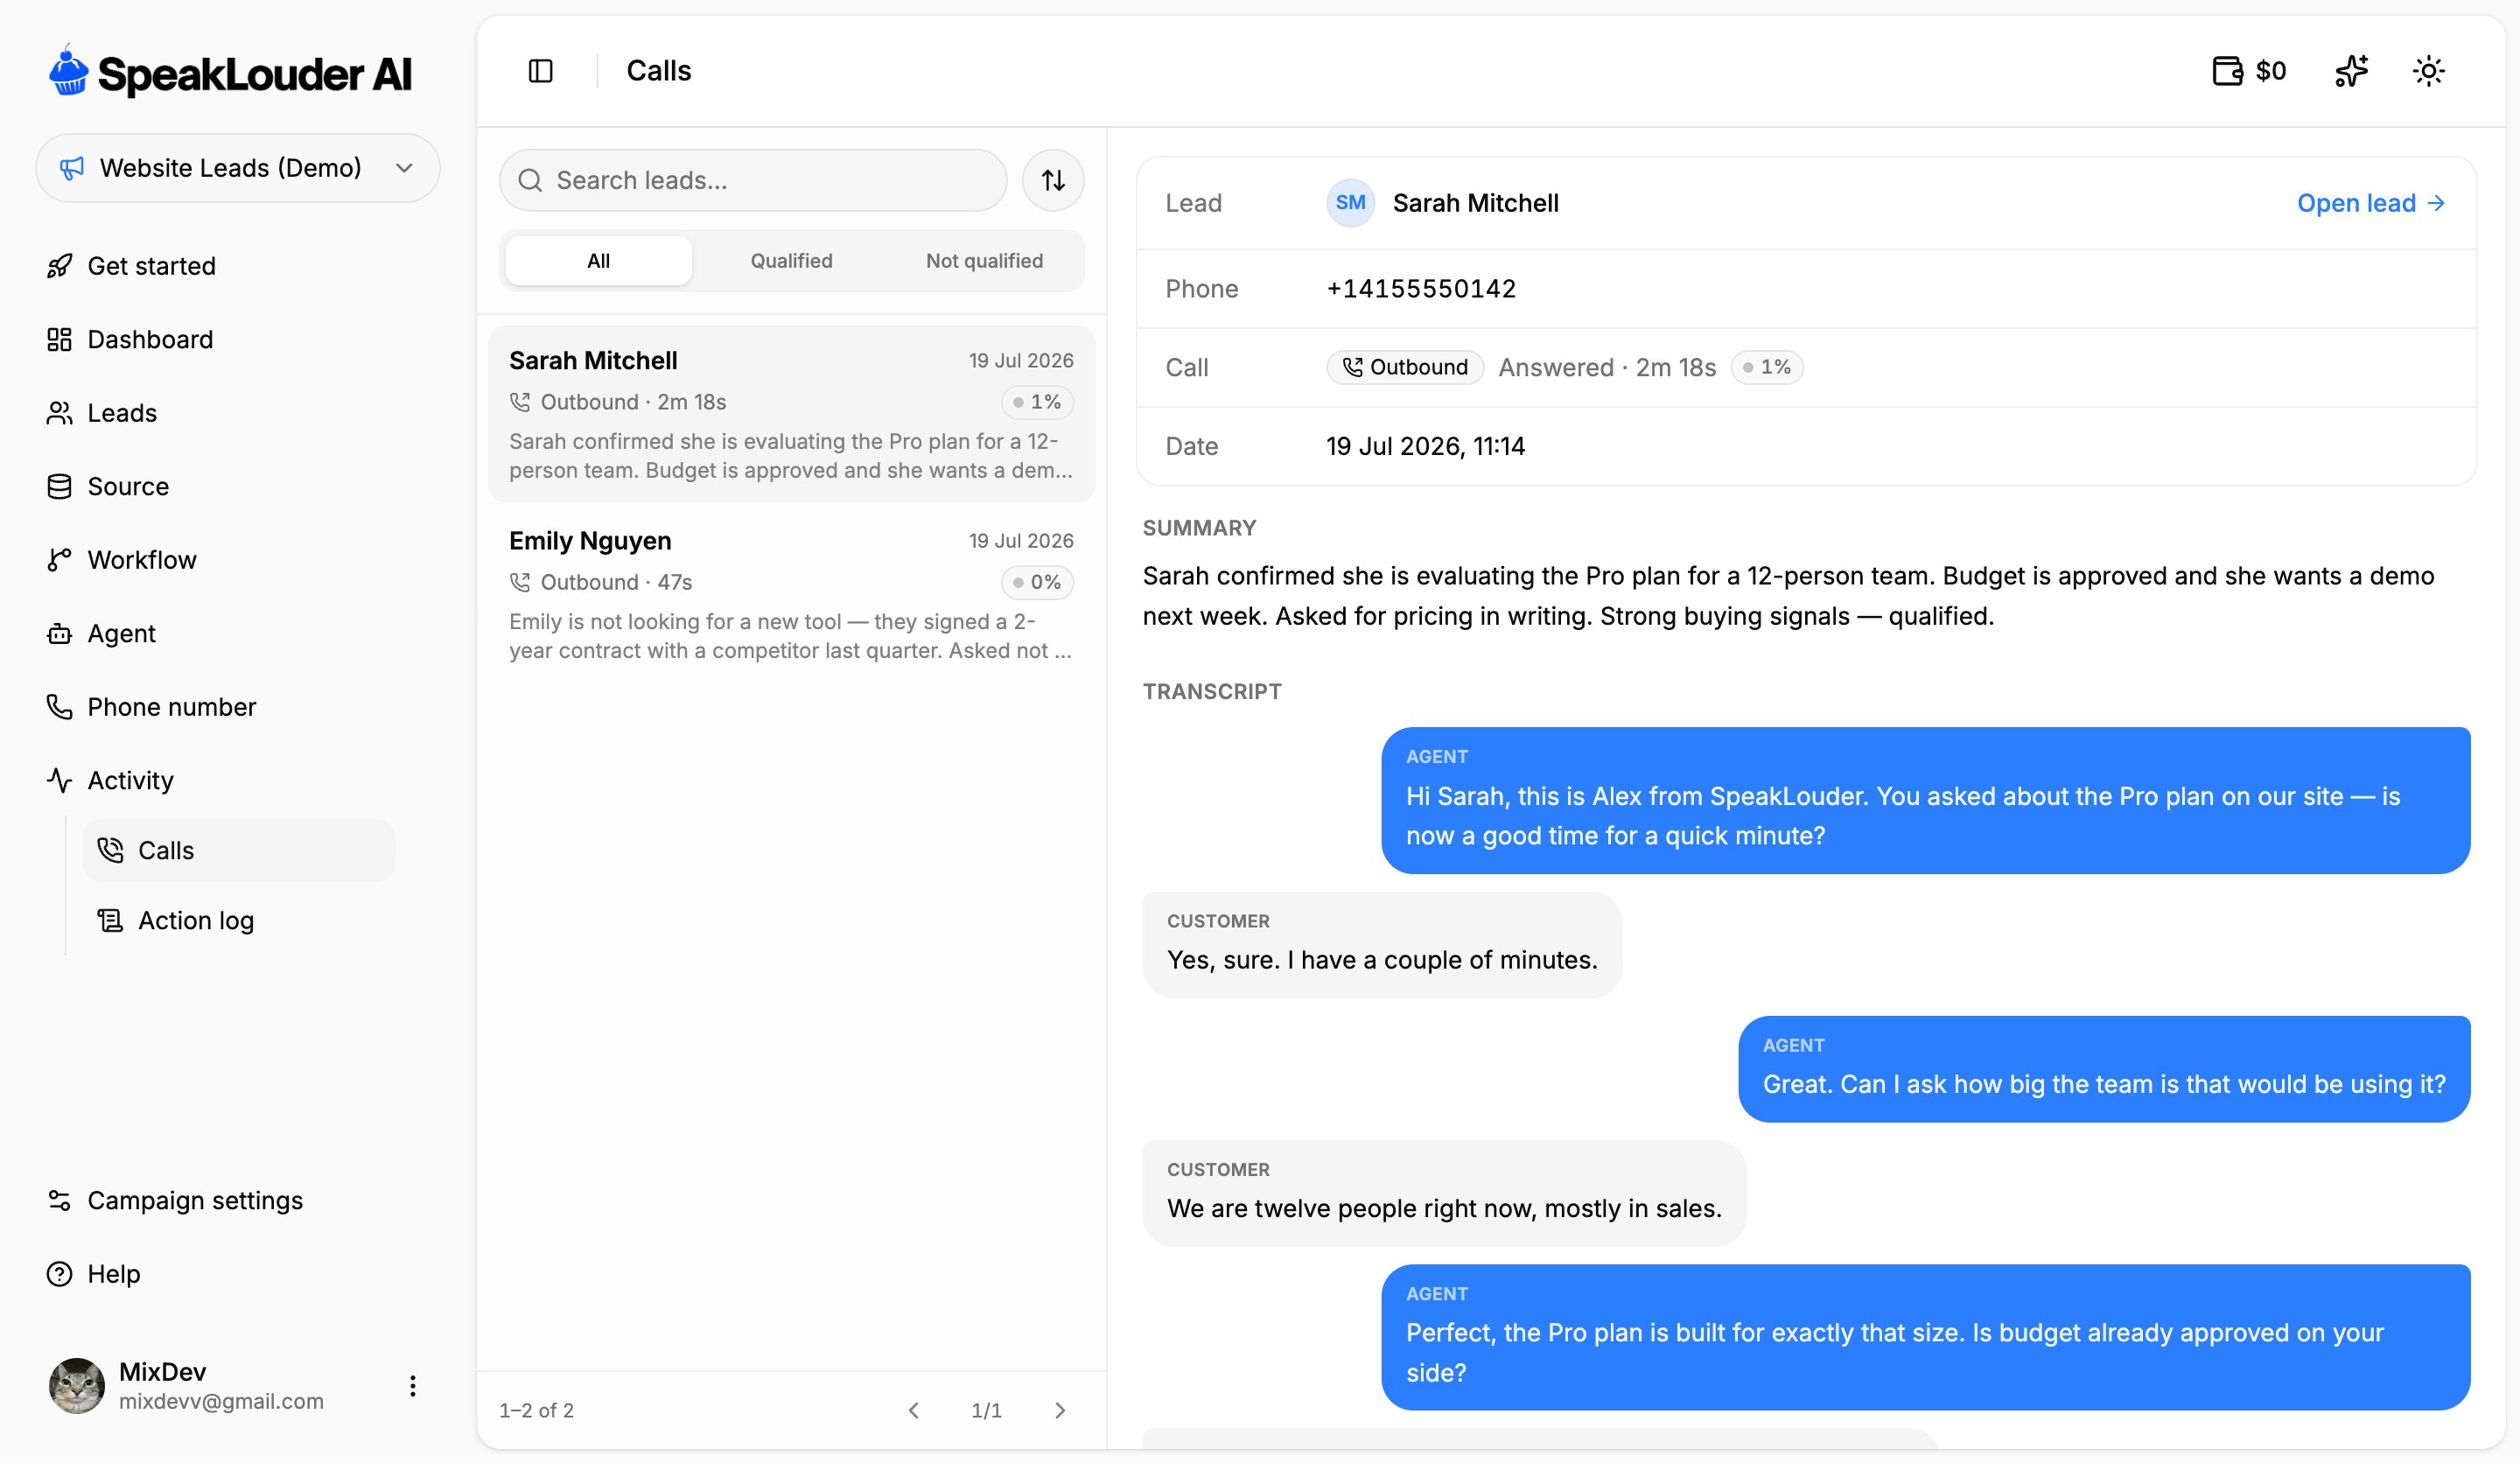Focus the Search leads field
Viewport: 2520px width, 1463px height.
tap(752, 180)
